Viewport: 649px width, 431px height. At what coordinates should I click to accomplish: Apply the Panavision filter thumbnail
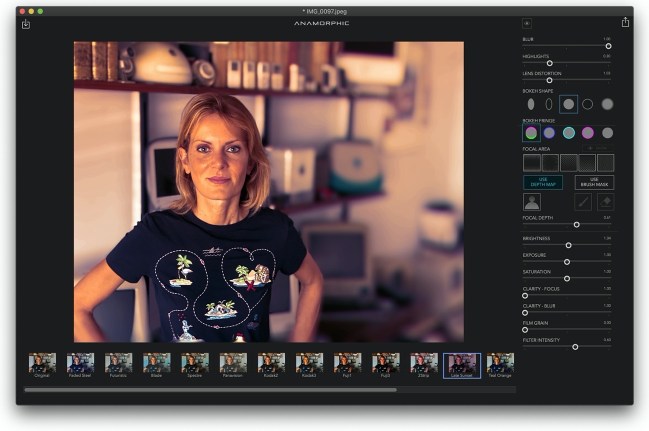pos(233,365)
